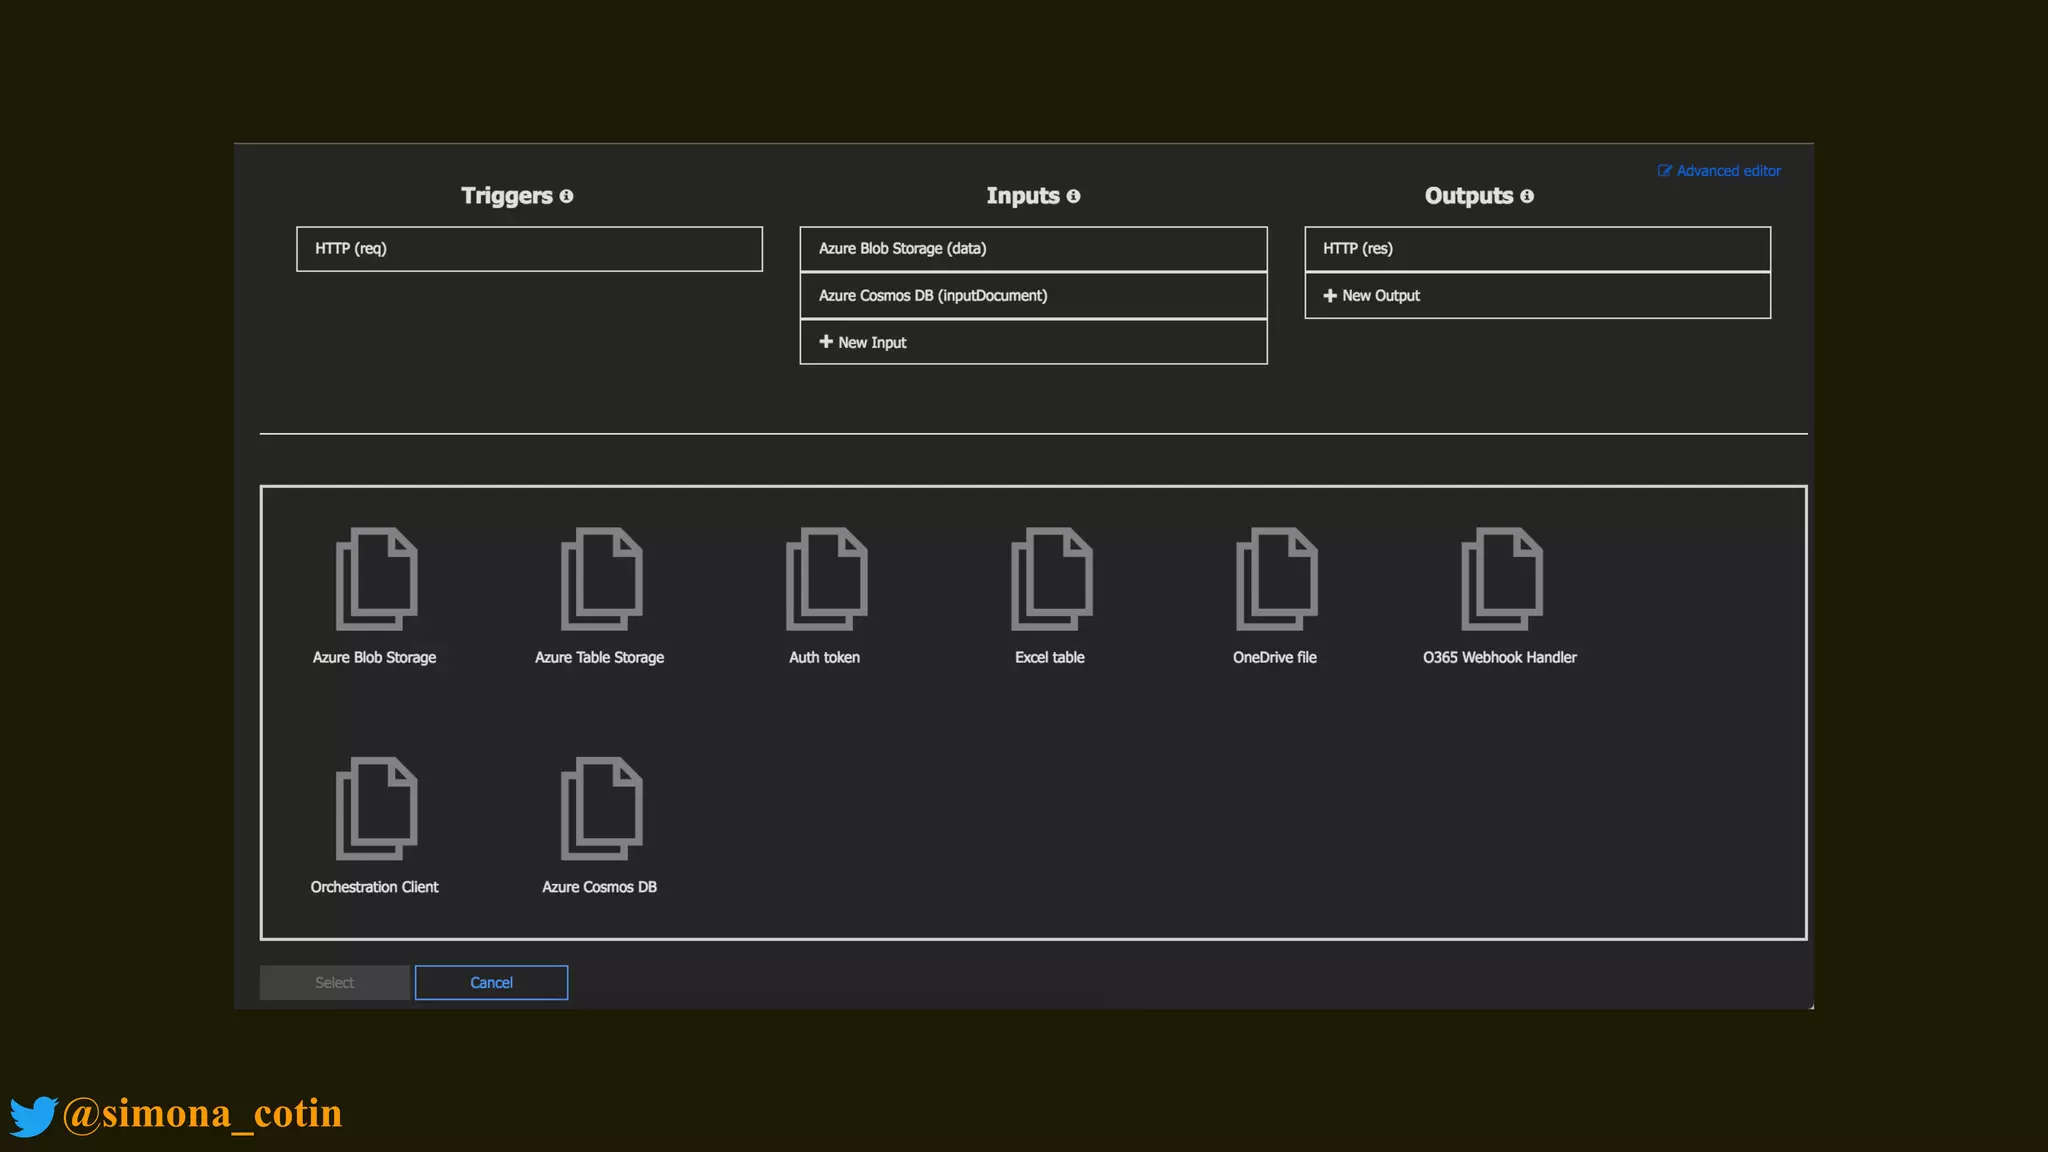Select the O365 Webhook Handler icon
The image size is (2048, 1152).
pos(1501,579)
